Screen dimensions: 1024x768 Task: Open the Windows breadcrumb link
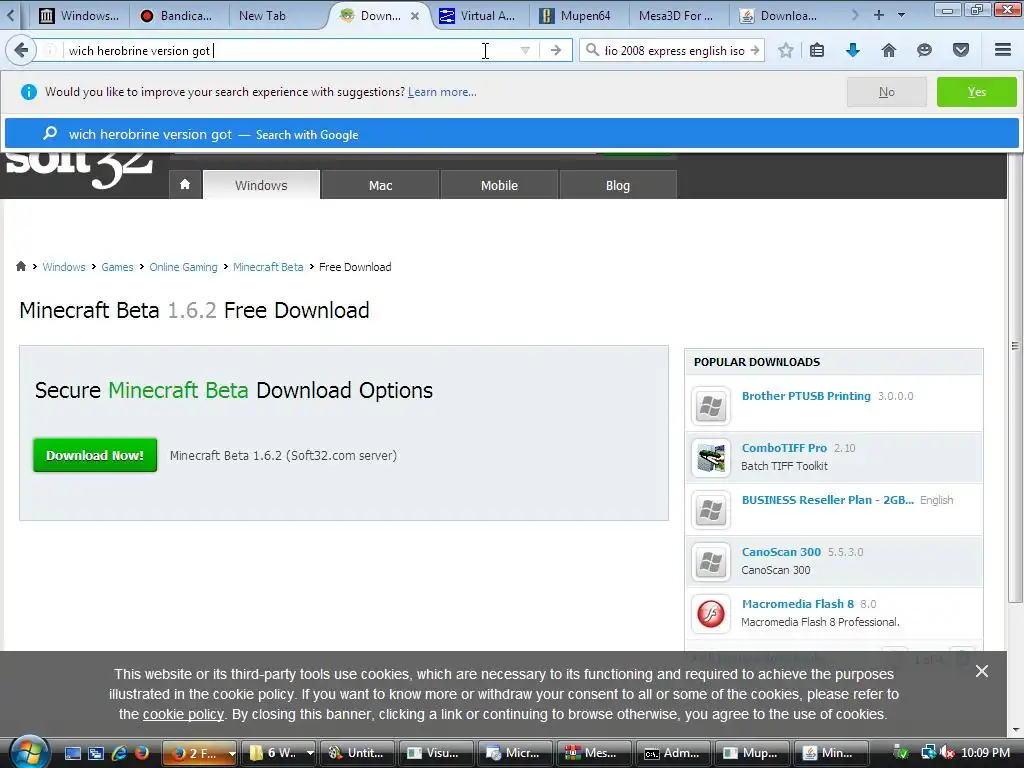coord(64,267)
